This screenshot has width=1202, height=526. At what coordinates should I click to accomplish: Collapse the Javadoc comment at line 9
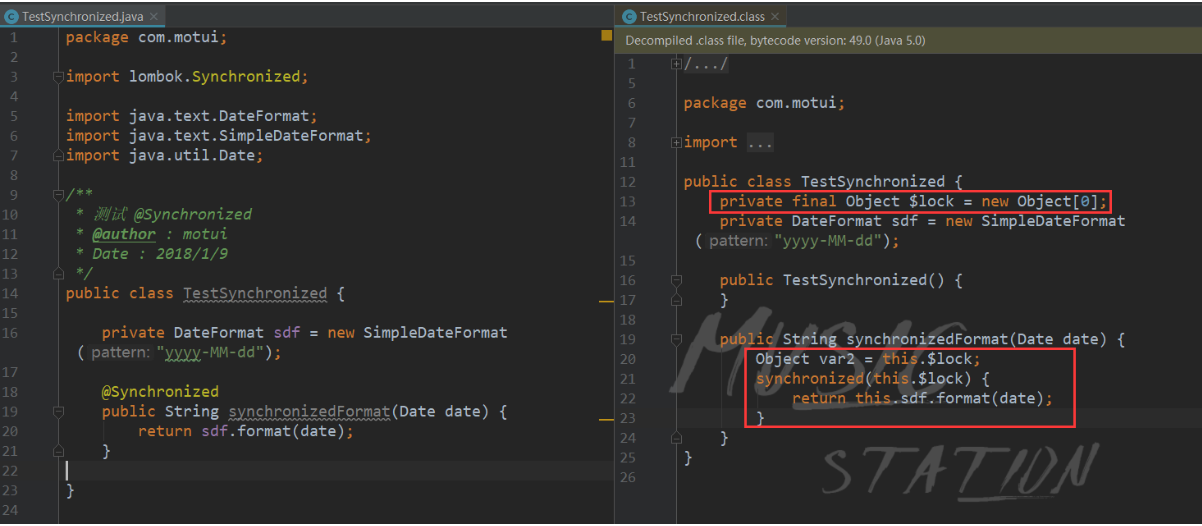click(x=57, y=194)
